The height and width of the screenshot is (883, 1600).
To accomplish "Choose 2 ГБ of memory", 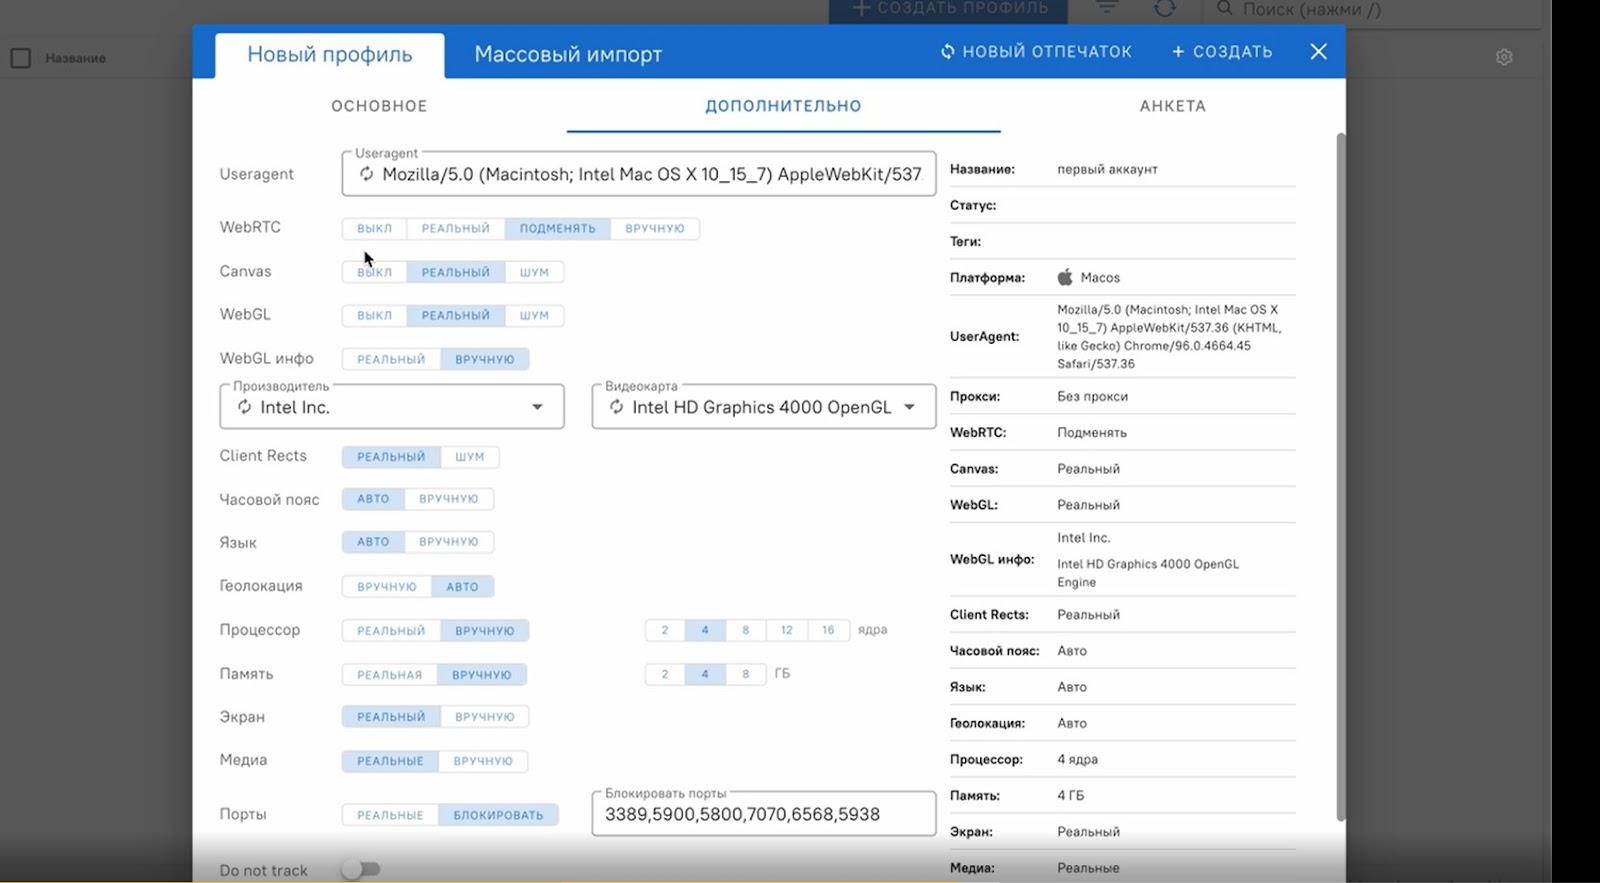I will coord(665,674).
